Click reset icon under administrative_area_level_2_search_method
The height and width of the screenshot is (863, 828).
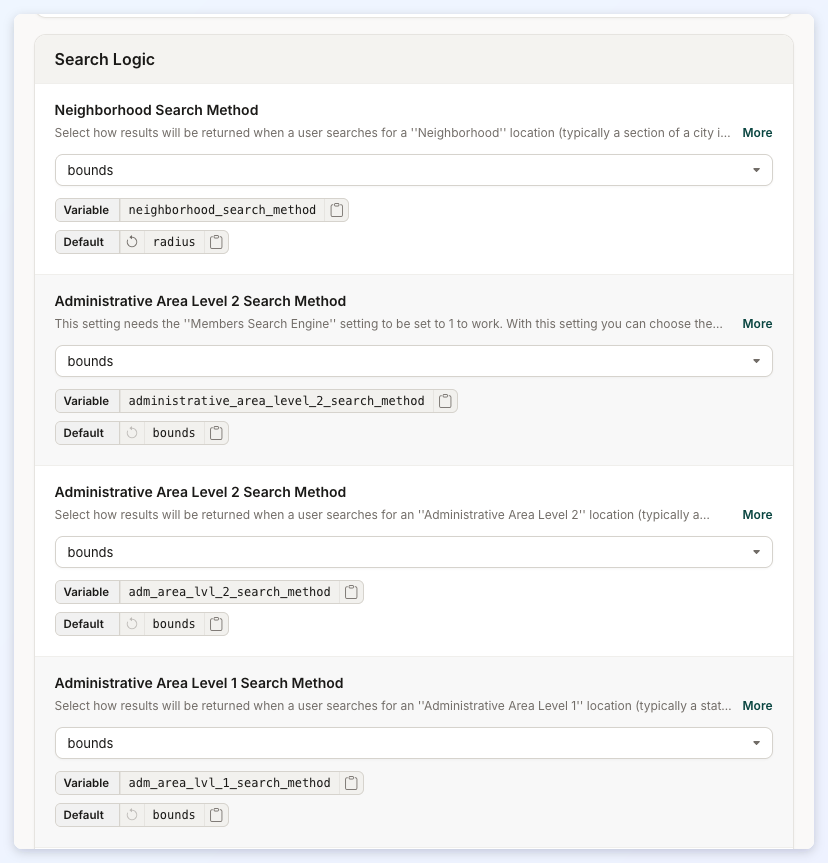[x=132, y=433]
